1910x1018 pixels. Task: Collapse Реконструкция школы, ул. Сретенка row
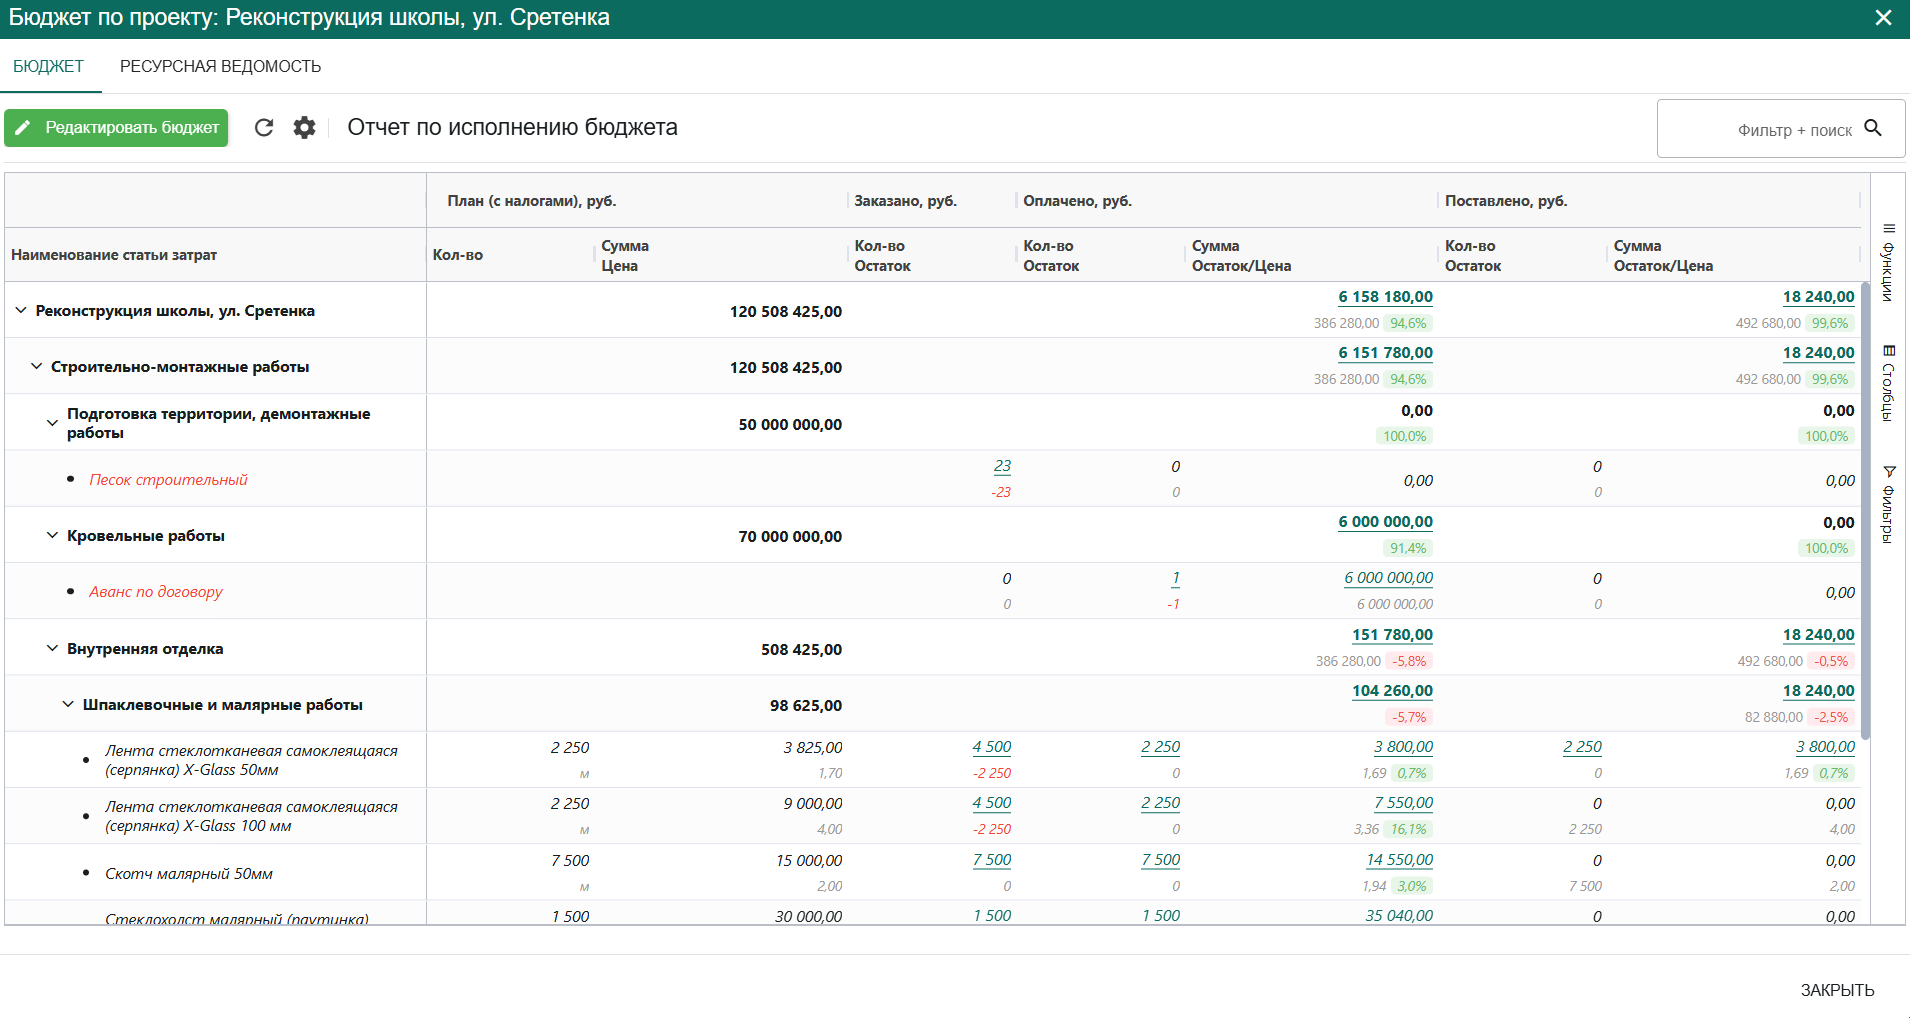(21, 311)
